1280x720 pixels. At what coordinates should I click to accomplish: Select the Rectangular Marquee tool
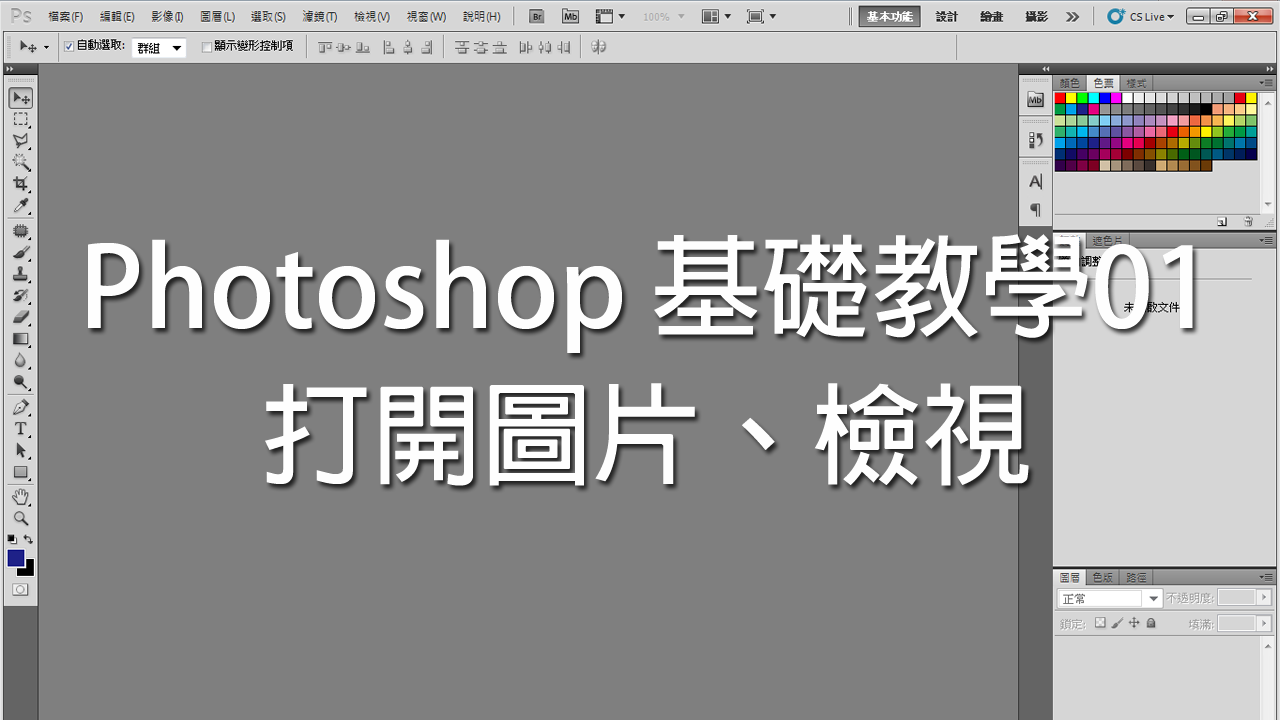click(21, 119)
